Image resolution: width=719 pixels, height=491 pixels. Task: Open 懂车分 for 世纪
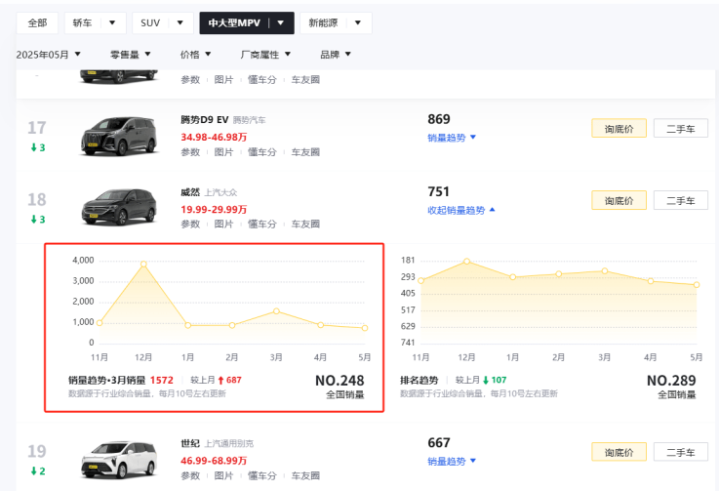coord(262,476)
